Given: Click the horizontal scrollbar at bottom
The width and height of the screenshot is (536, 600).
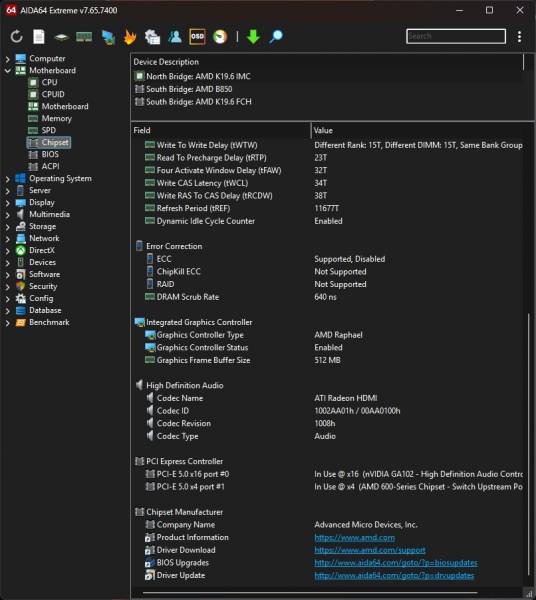Looking at the screenshot, I should (310, 593).
